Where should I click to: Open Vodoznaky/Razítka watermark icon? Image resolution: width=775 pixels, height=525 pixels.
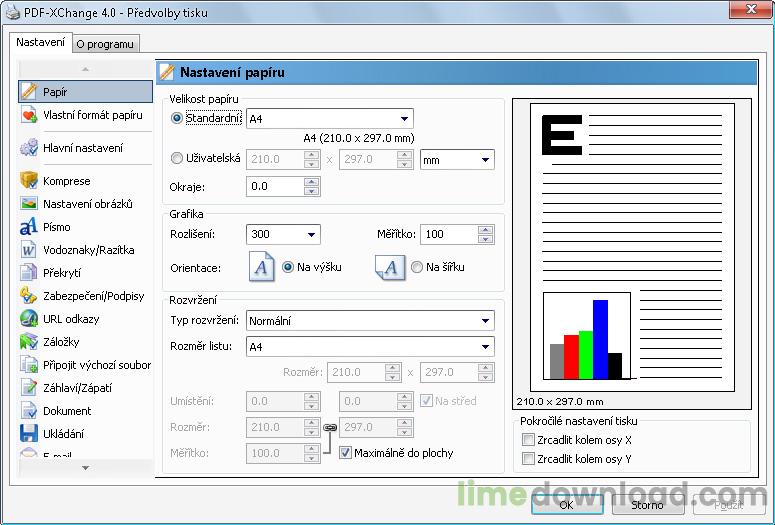pyautogui.click(x=29, y=250)
